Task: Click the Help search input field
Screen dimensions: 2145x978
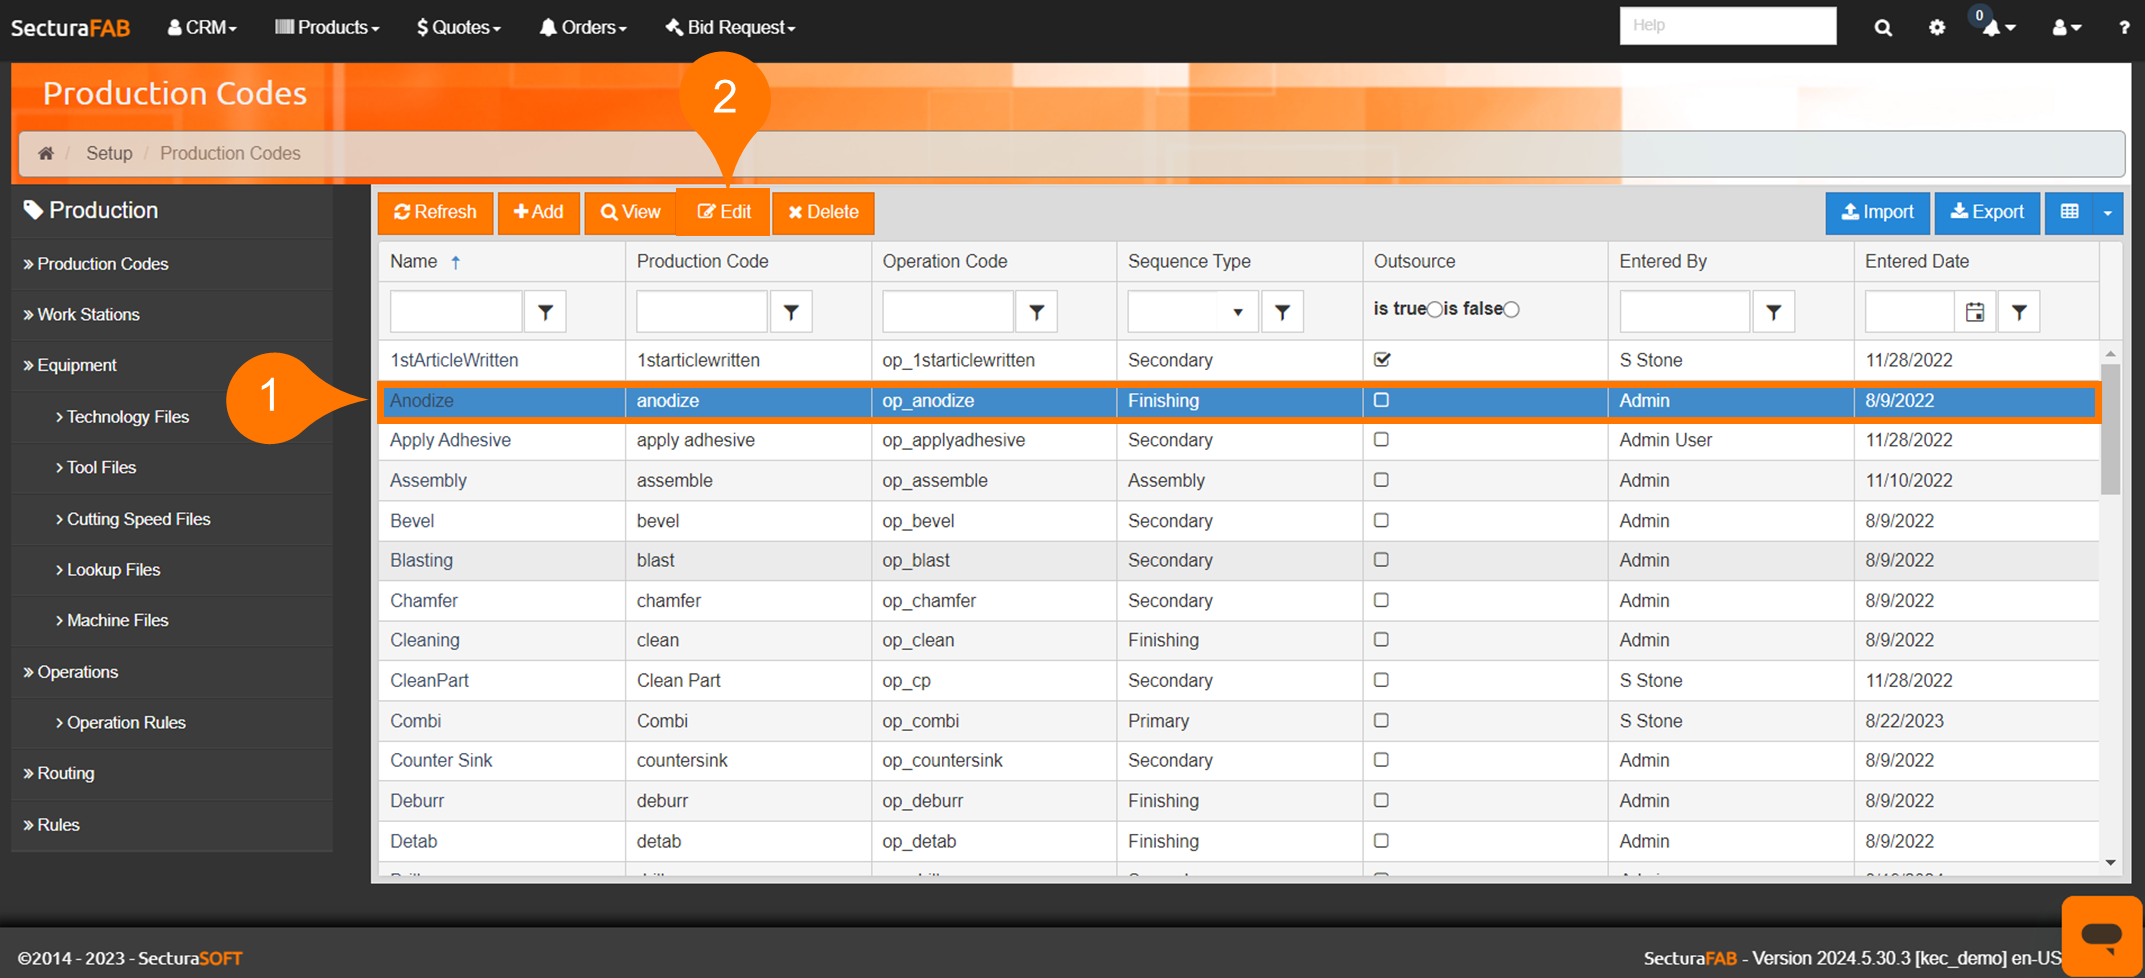Action: click(1727, 26)
